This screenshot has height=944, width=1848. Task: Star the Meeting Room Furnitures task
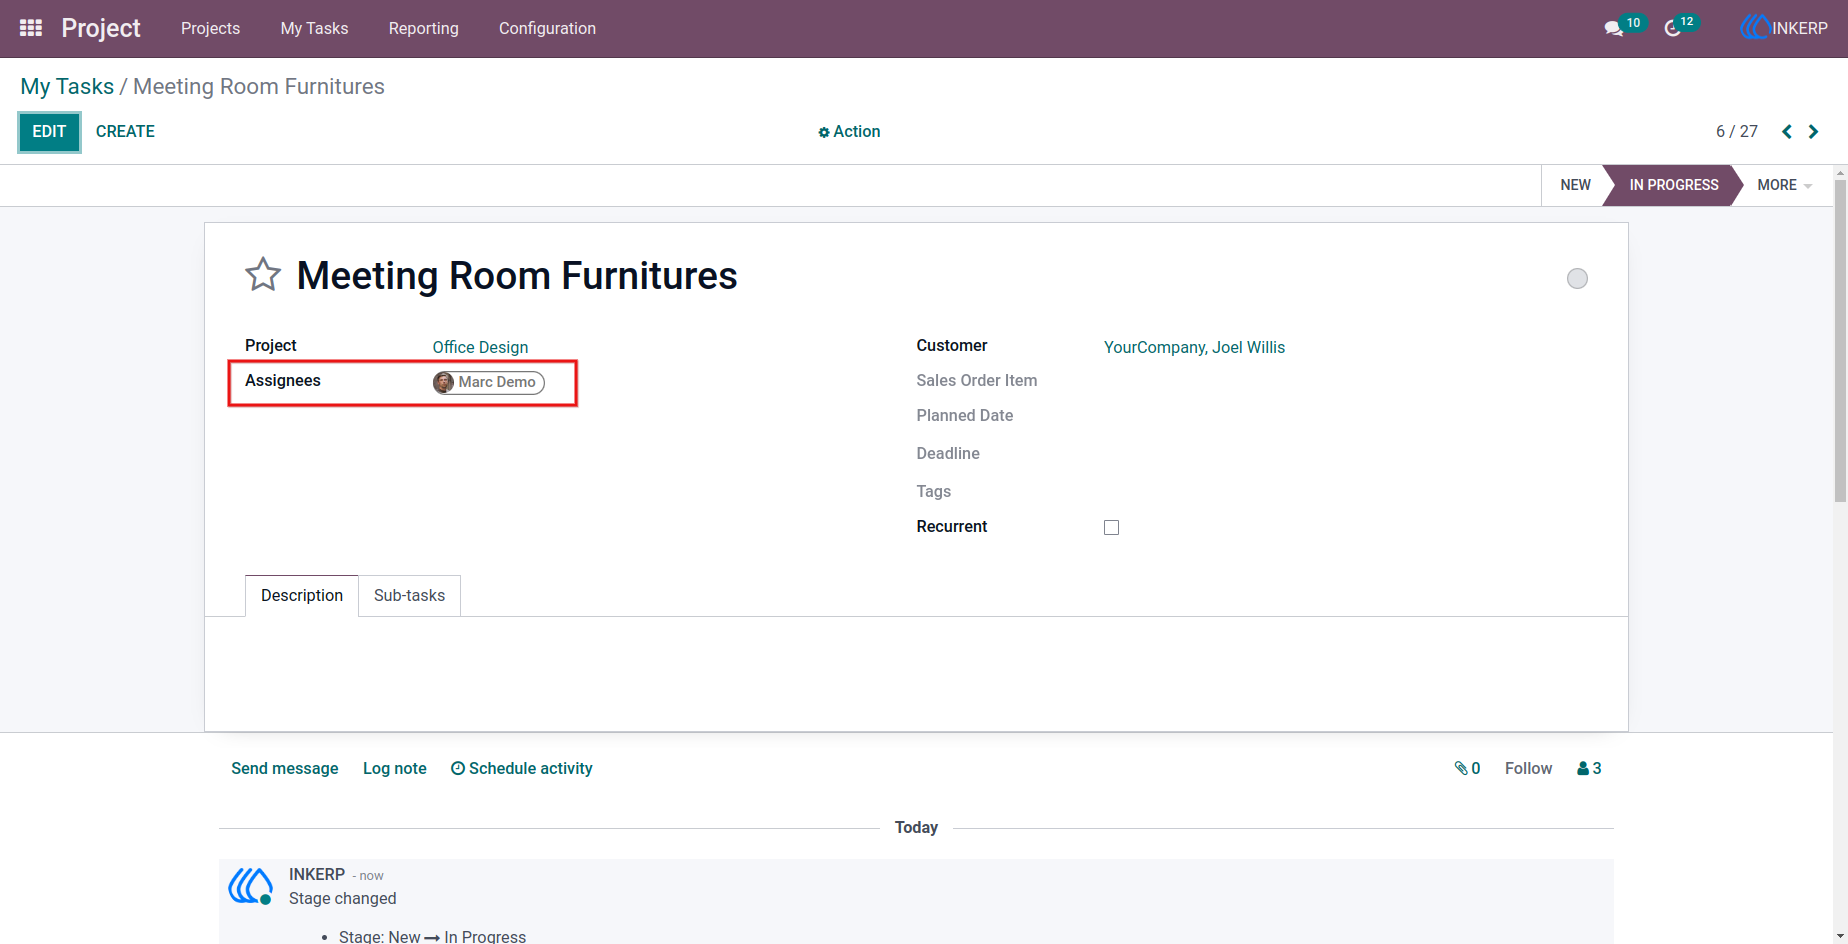pos(263,275)
